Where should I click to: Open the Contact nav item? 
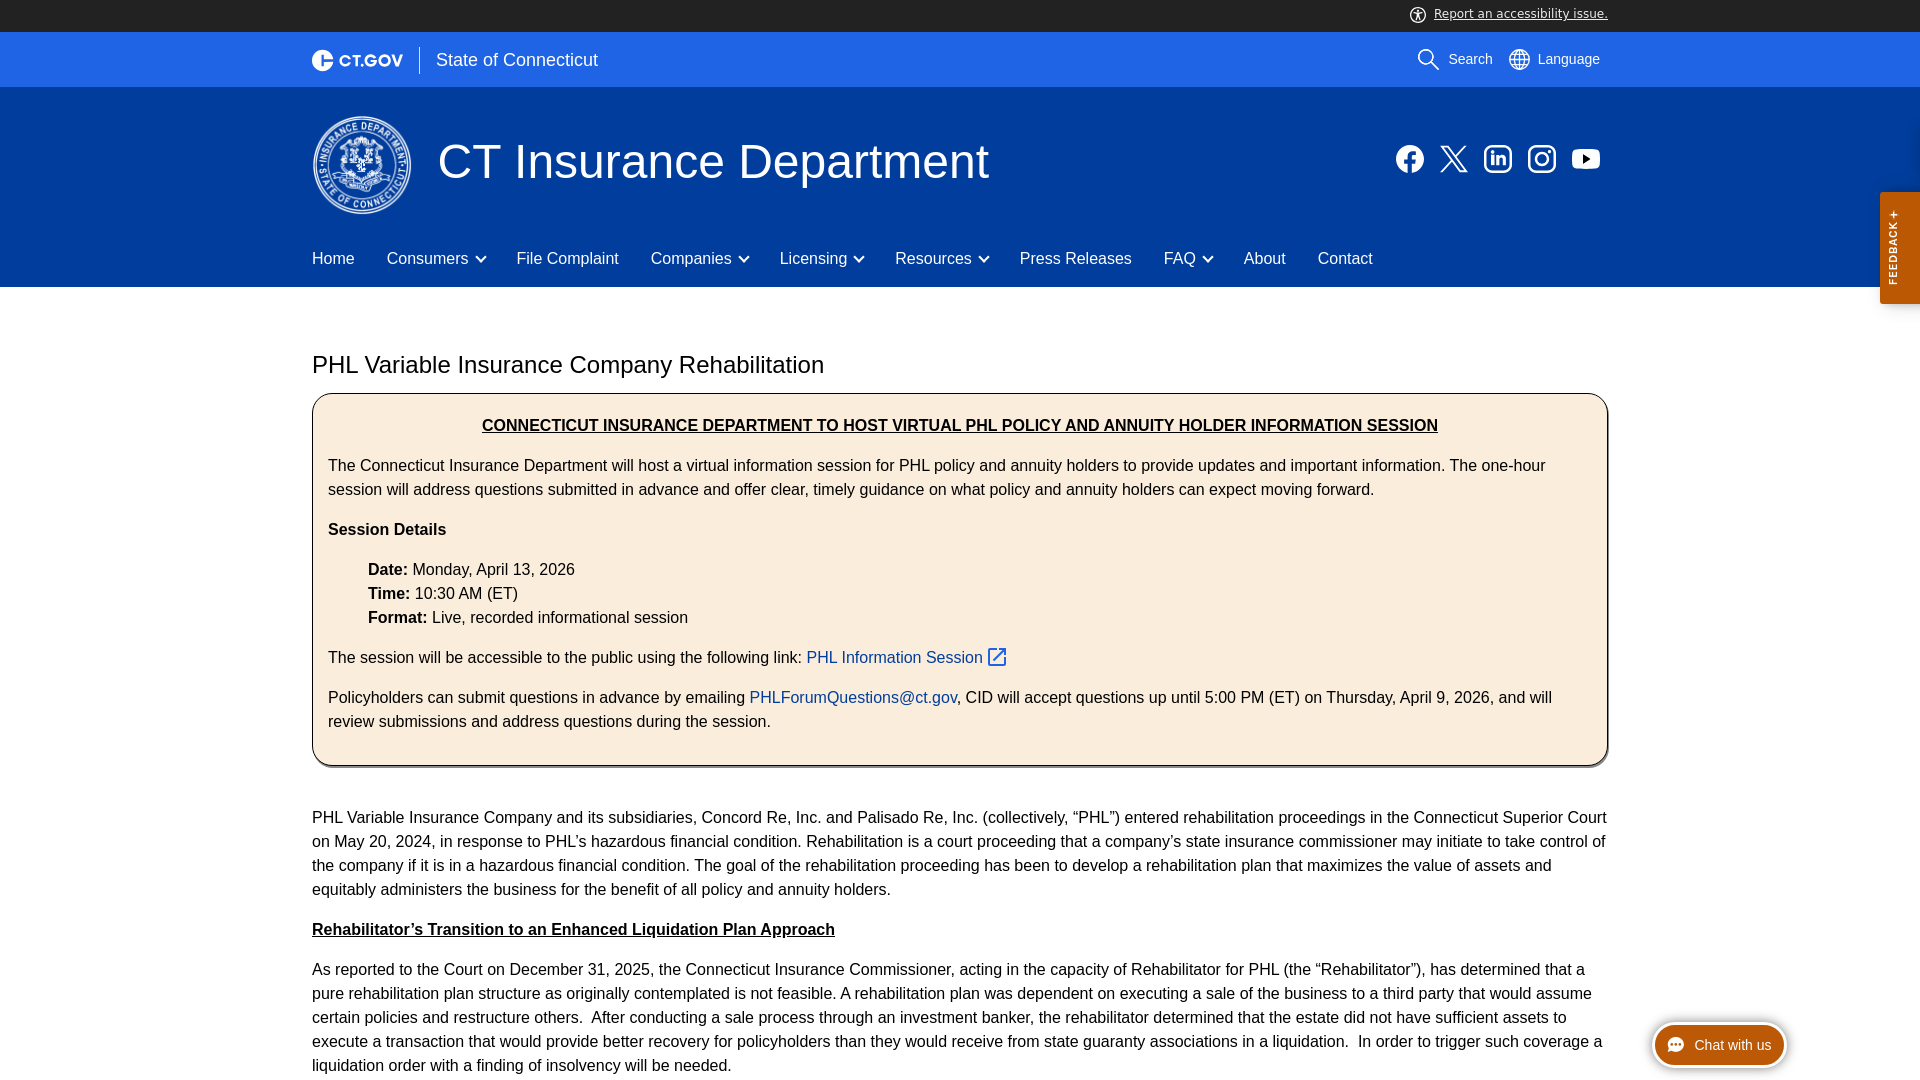pos(1345,259)
